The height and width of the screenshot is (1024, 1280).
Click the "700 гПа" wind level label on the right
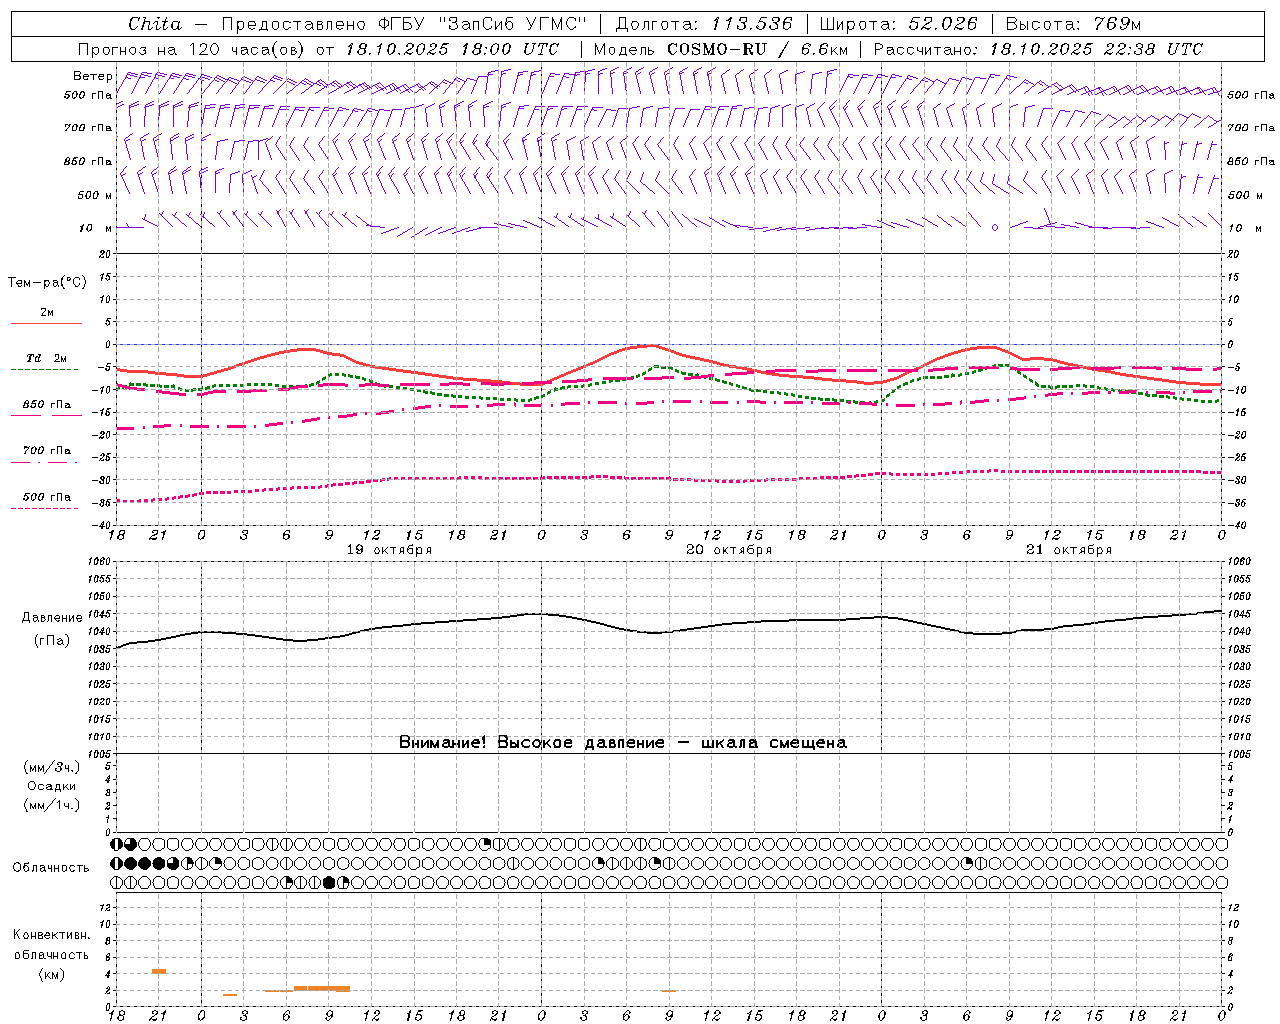click(1251, 128)
